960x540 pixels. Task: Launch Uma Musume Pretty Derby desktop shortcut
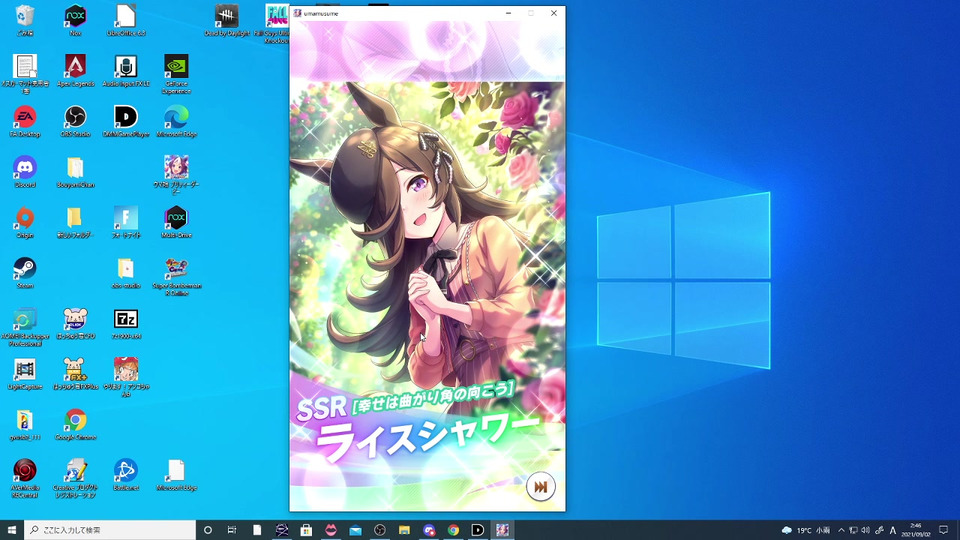(x=176, y=175)
